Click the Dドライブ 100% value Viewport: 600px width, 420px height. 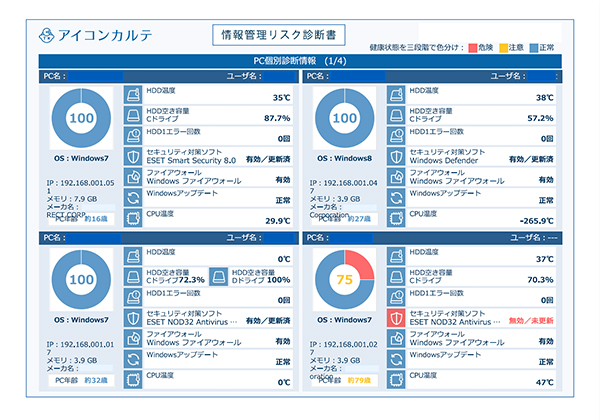pyautogui.click(x=279, y=280)
